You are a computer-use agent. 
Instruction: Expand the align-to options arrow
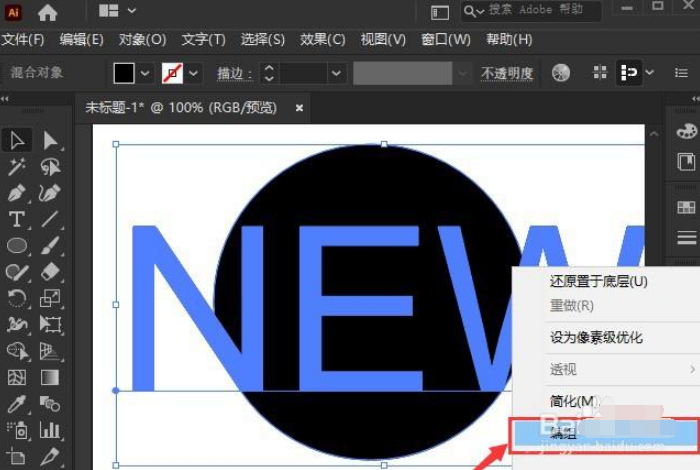[x=650, y=72]
